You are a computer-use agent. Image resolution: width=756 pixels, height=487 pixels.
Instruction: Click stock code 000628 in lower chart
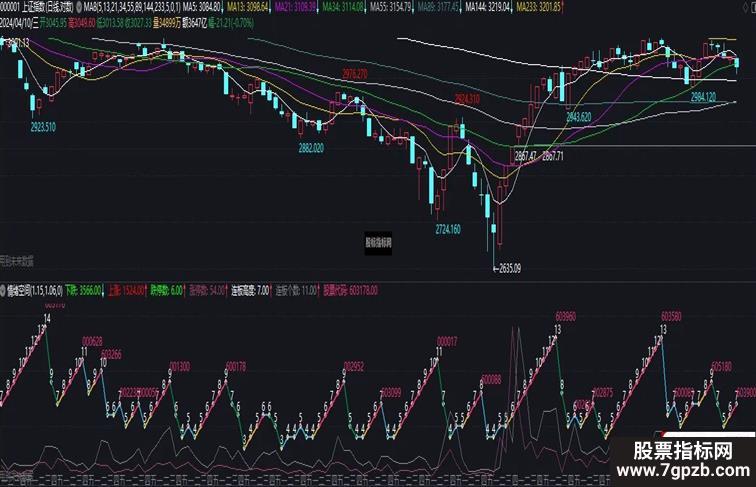coord(92,341)
